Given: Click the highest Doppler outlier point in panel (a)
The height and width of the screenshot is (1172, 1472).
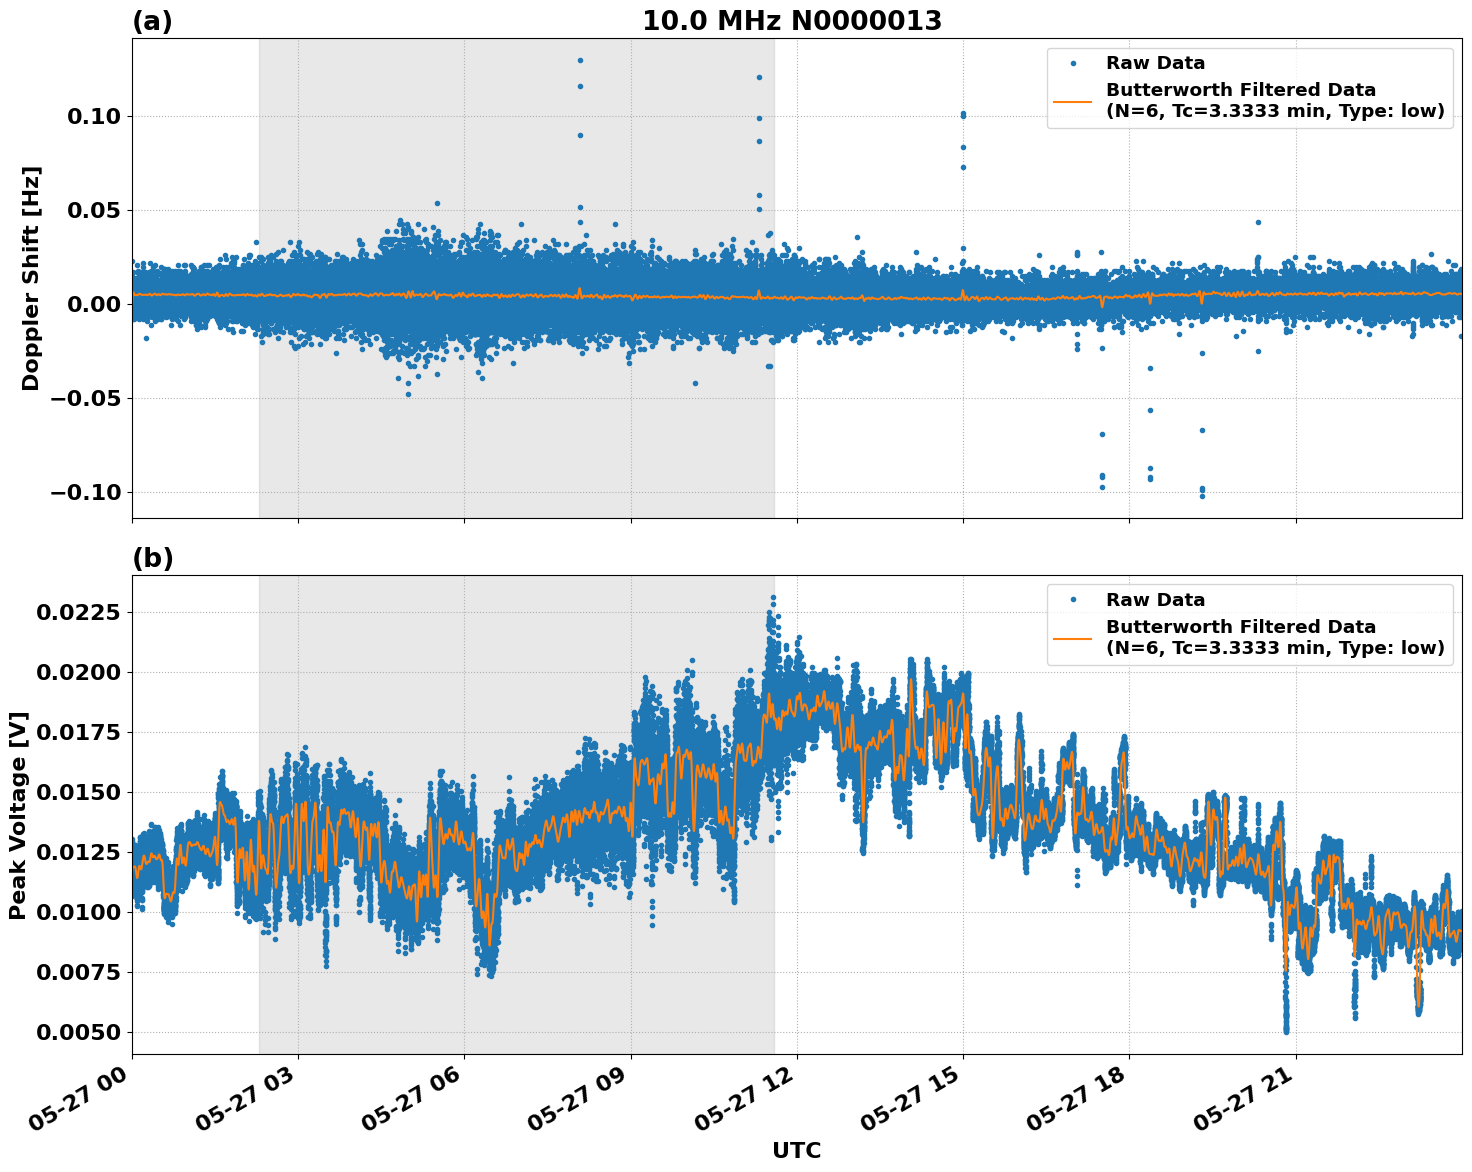Looking at the screenshot, I should [582, 61].
